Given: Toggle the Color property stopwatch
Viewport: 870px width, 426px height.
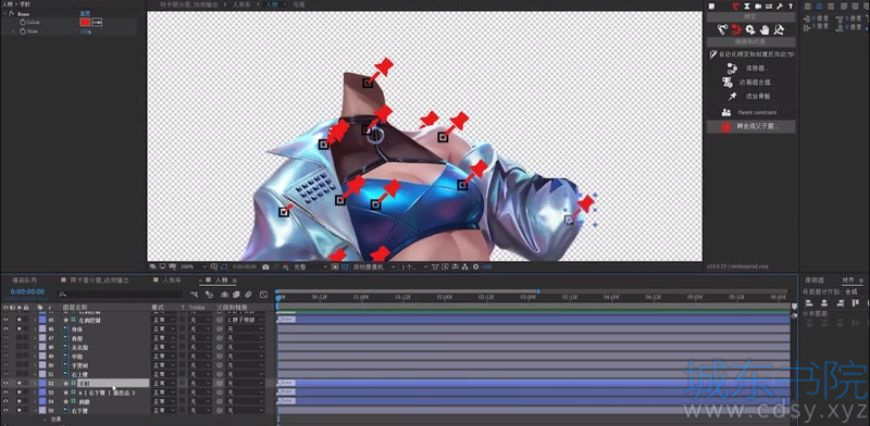Looking at the screenshot, I should (x=23, y=22).
